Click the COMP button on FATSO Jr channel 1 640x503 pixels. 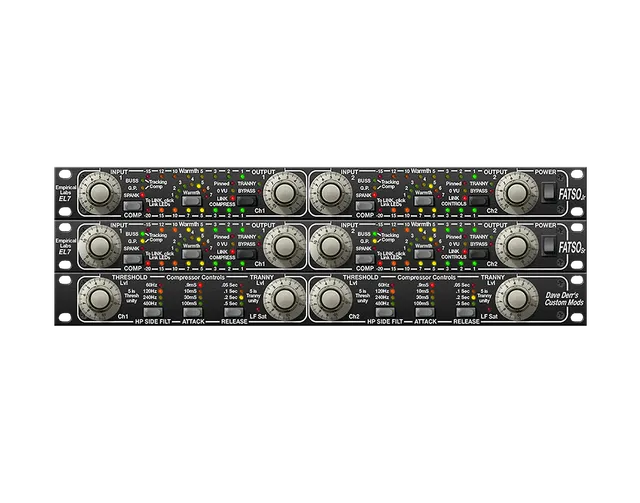coord(132,206)
